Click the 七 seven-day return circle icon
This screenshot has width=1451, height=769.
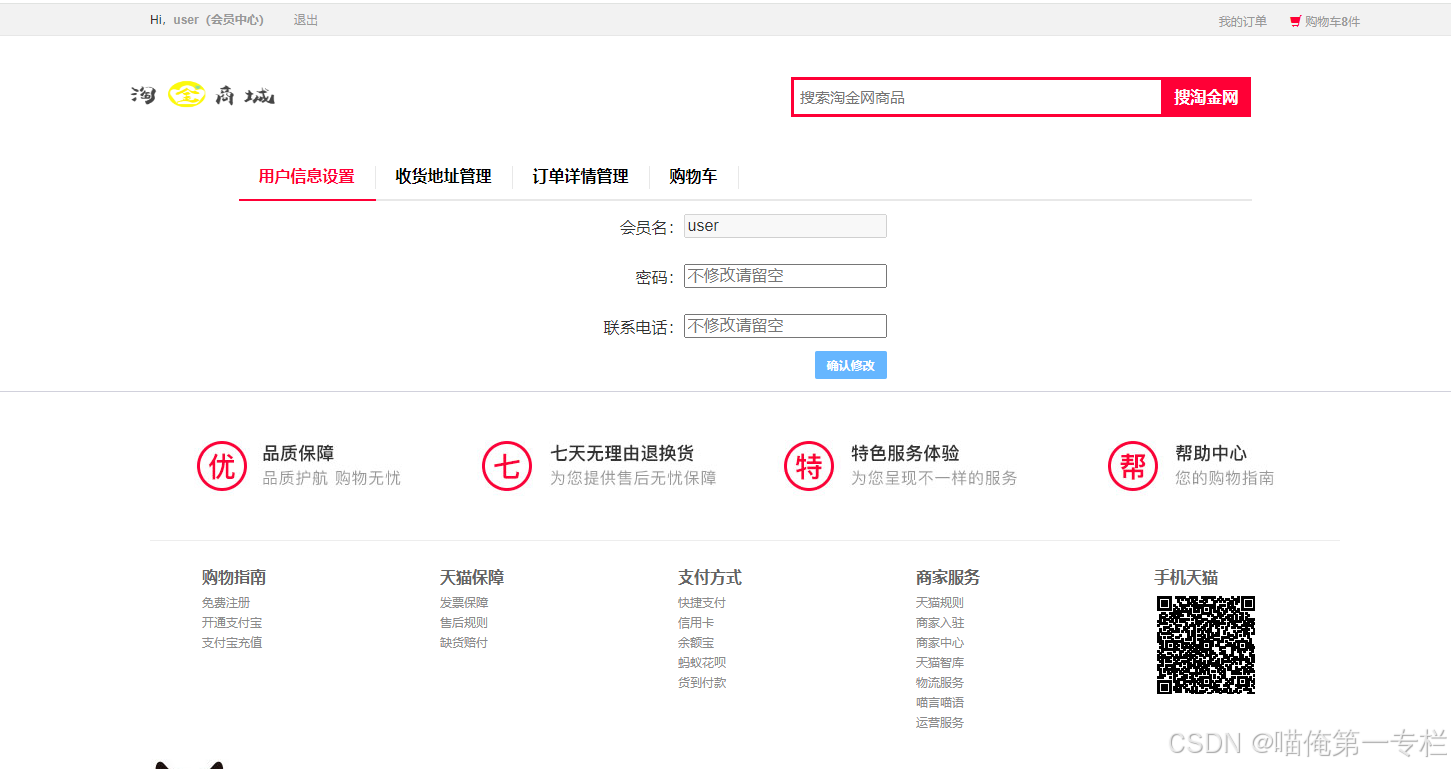507,466
